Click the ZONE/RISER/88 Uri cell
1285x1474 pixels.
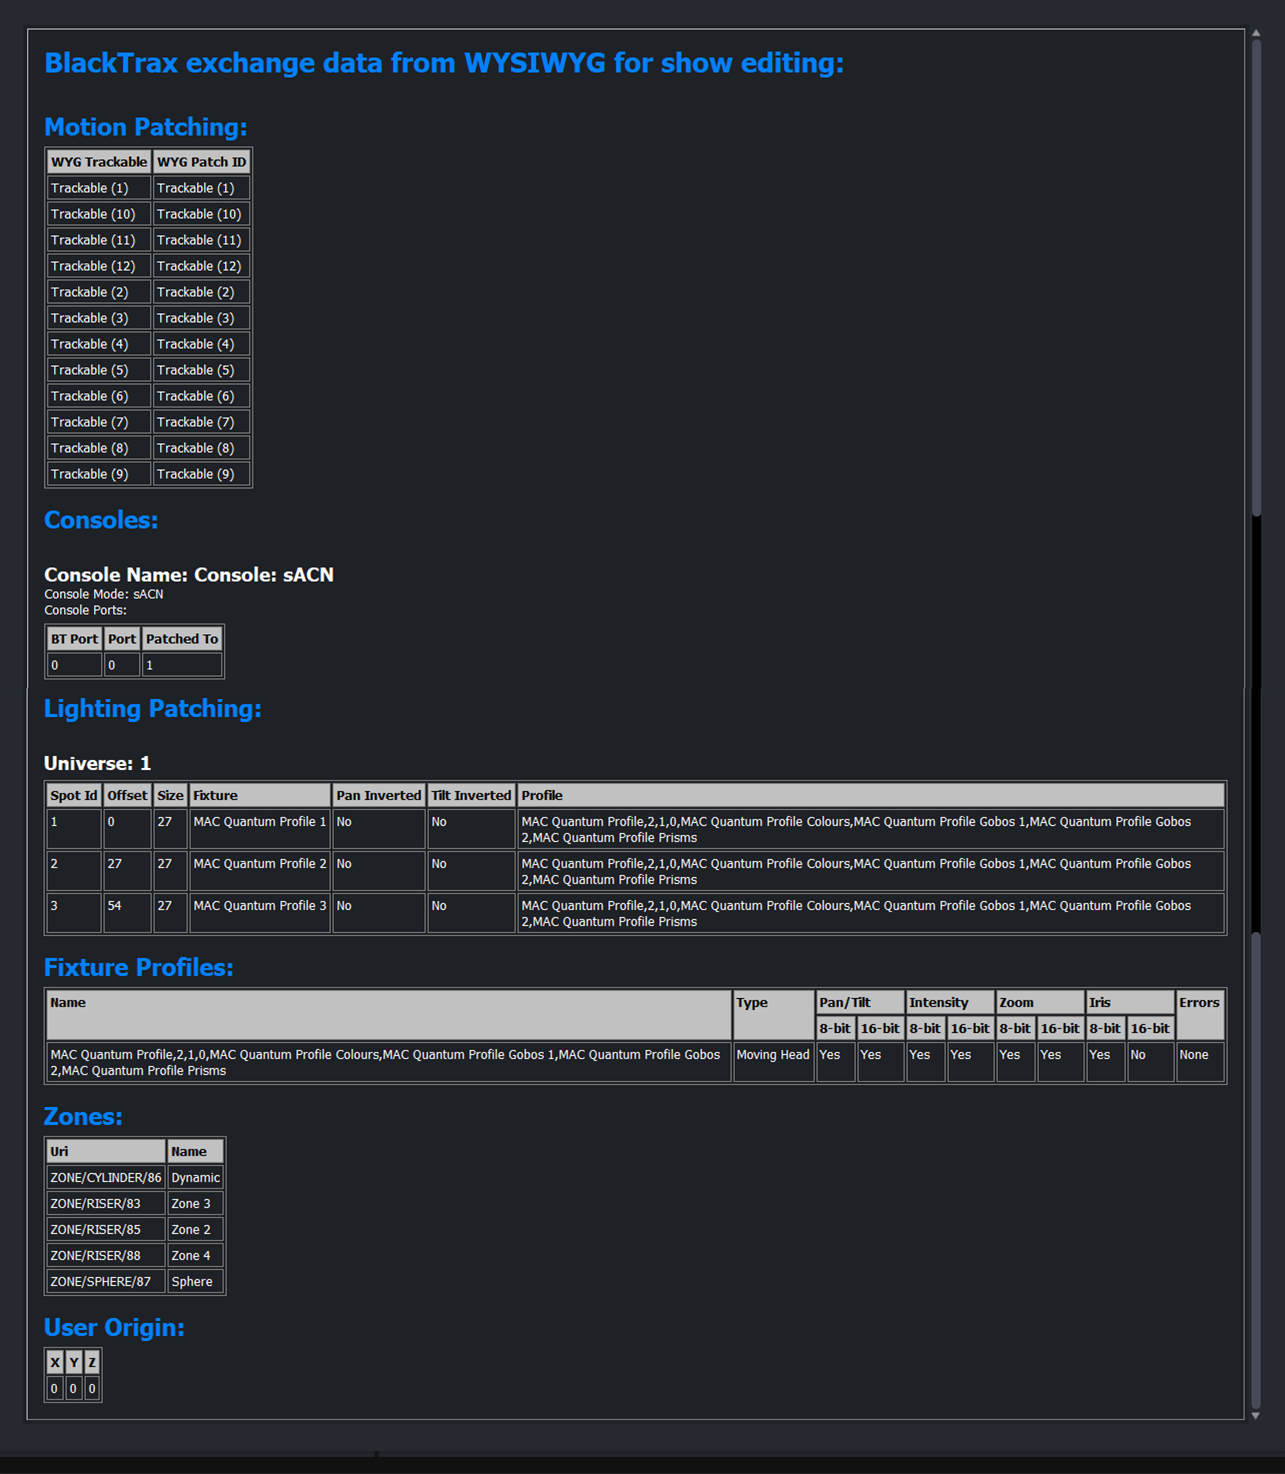(x=95, y=1256)
